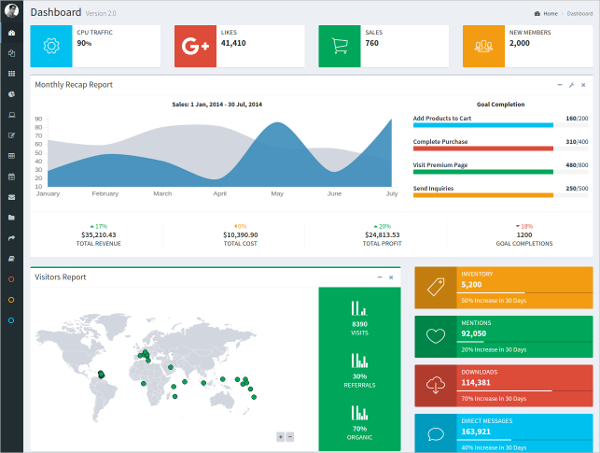This screenshot has width=600, height=453.
Task: Zoom in on the visitors map
Action: tap(280, 437)
